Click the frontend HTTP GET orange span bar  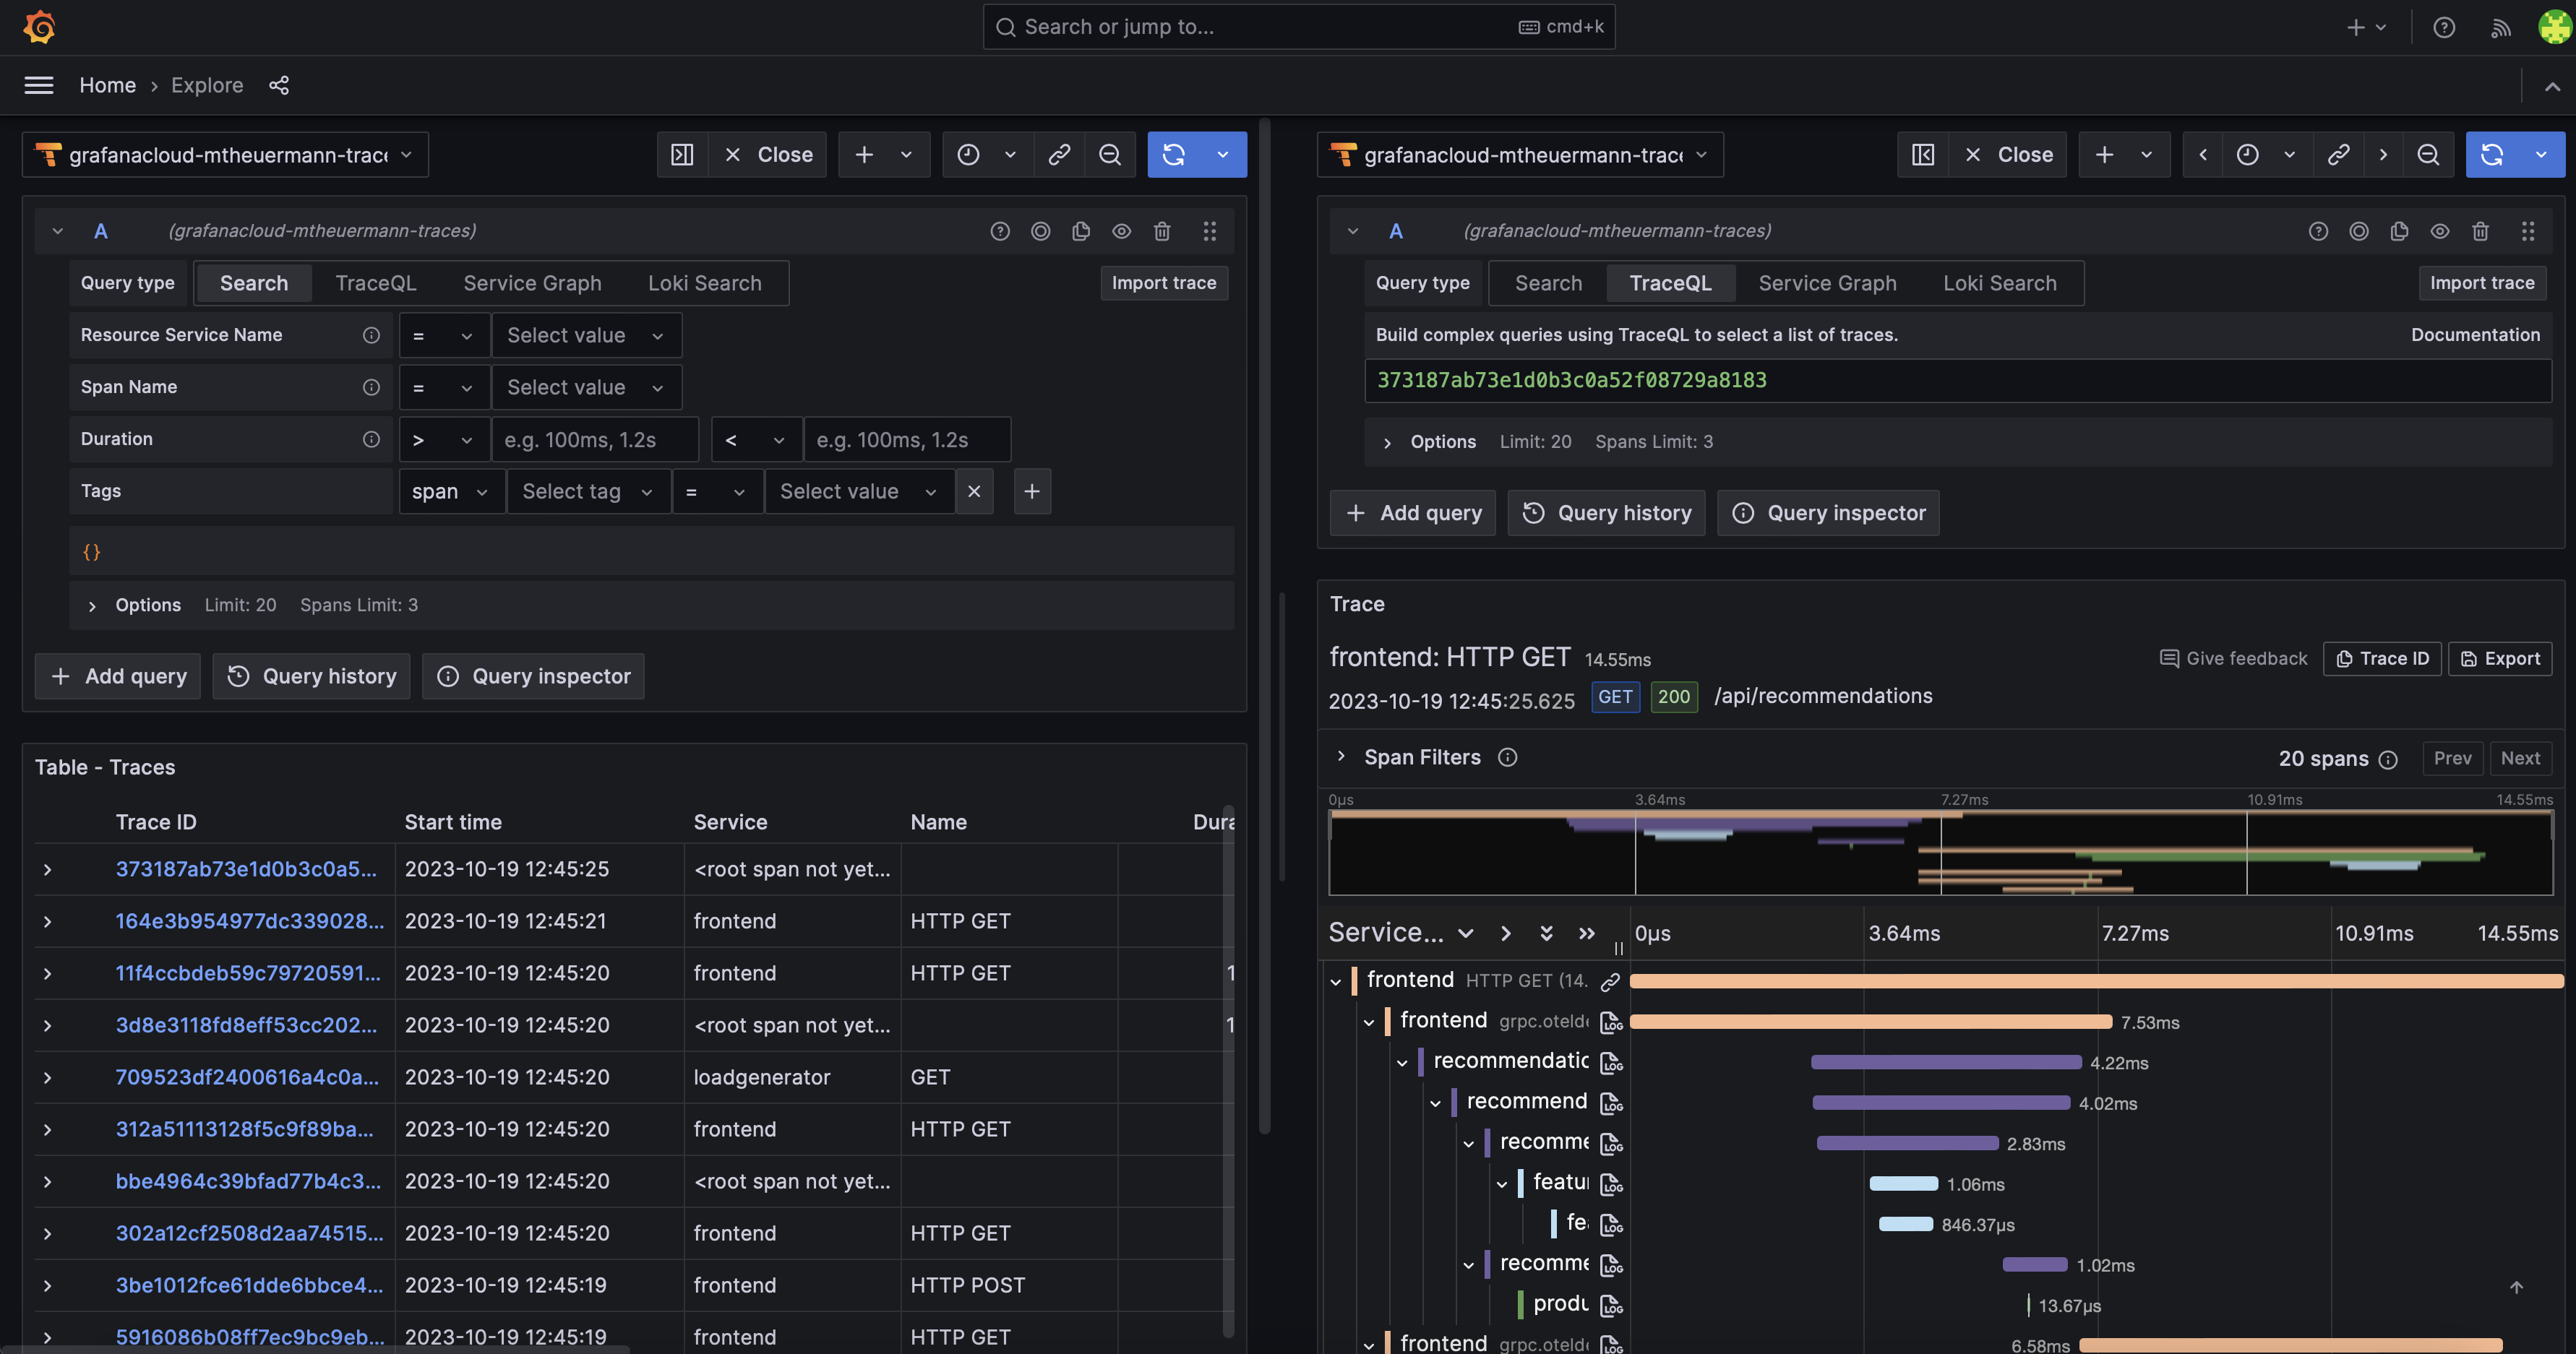(2097, 981)
